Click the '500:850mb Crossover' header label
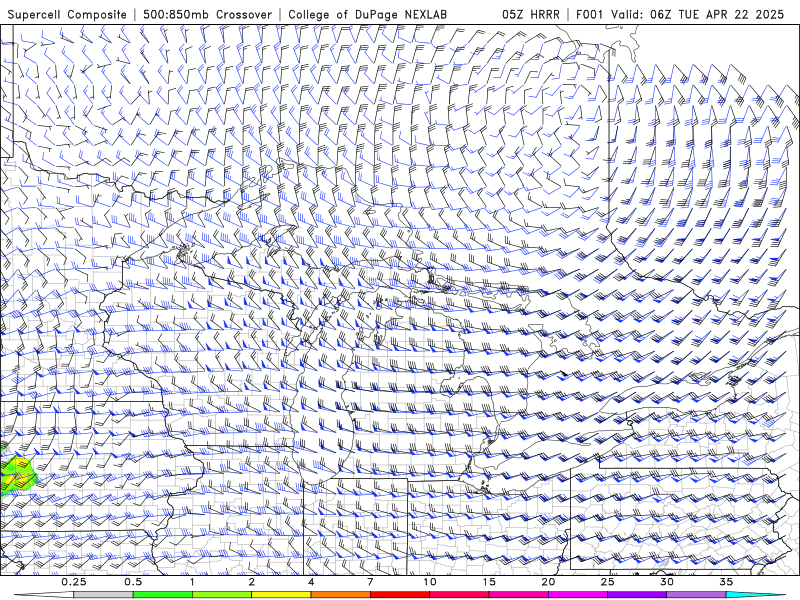The height and width of the screenshot is (600, 800). (208, 14)
